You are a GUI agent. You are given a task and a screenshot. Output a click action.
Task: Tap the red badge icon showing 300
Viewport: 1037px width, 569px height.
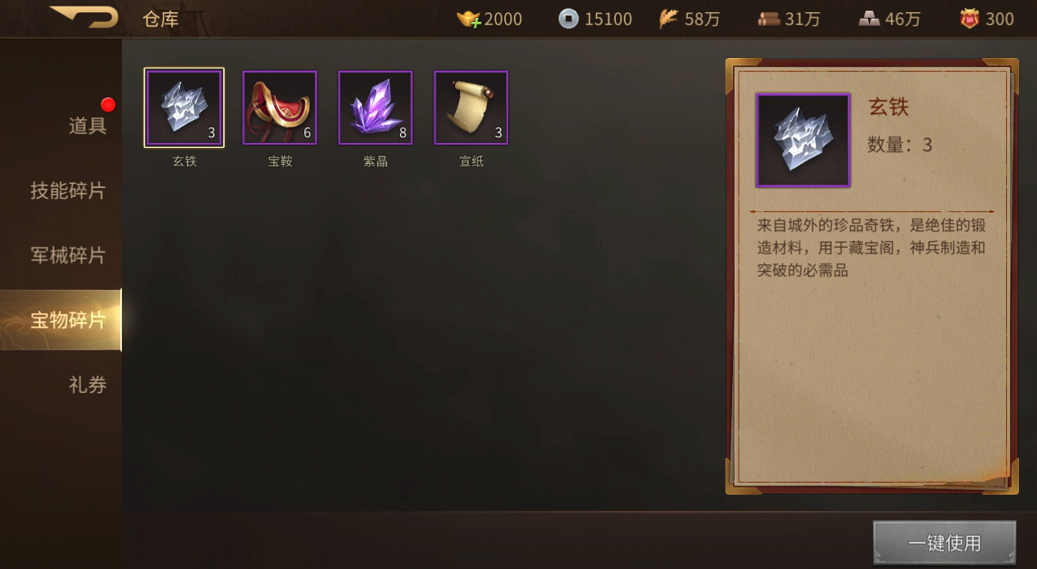(x=969, y=19)
